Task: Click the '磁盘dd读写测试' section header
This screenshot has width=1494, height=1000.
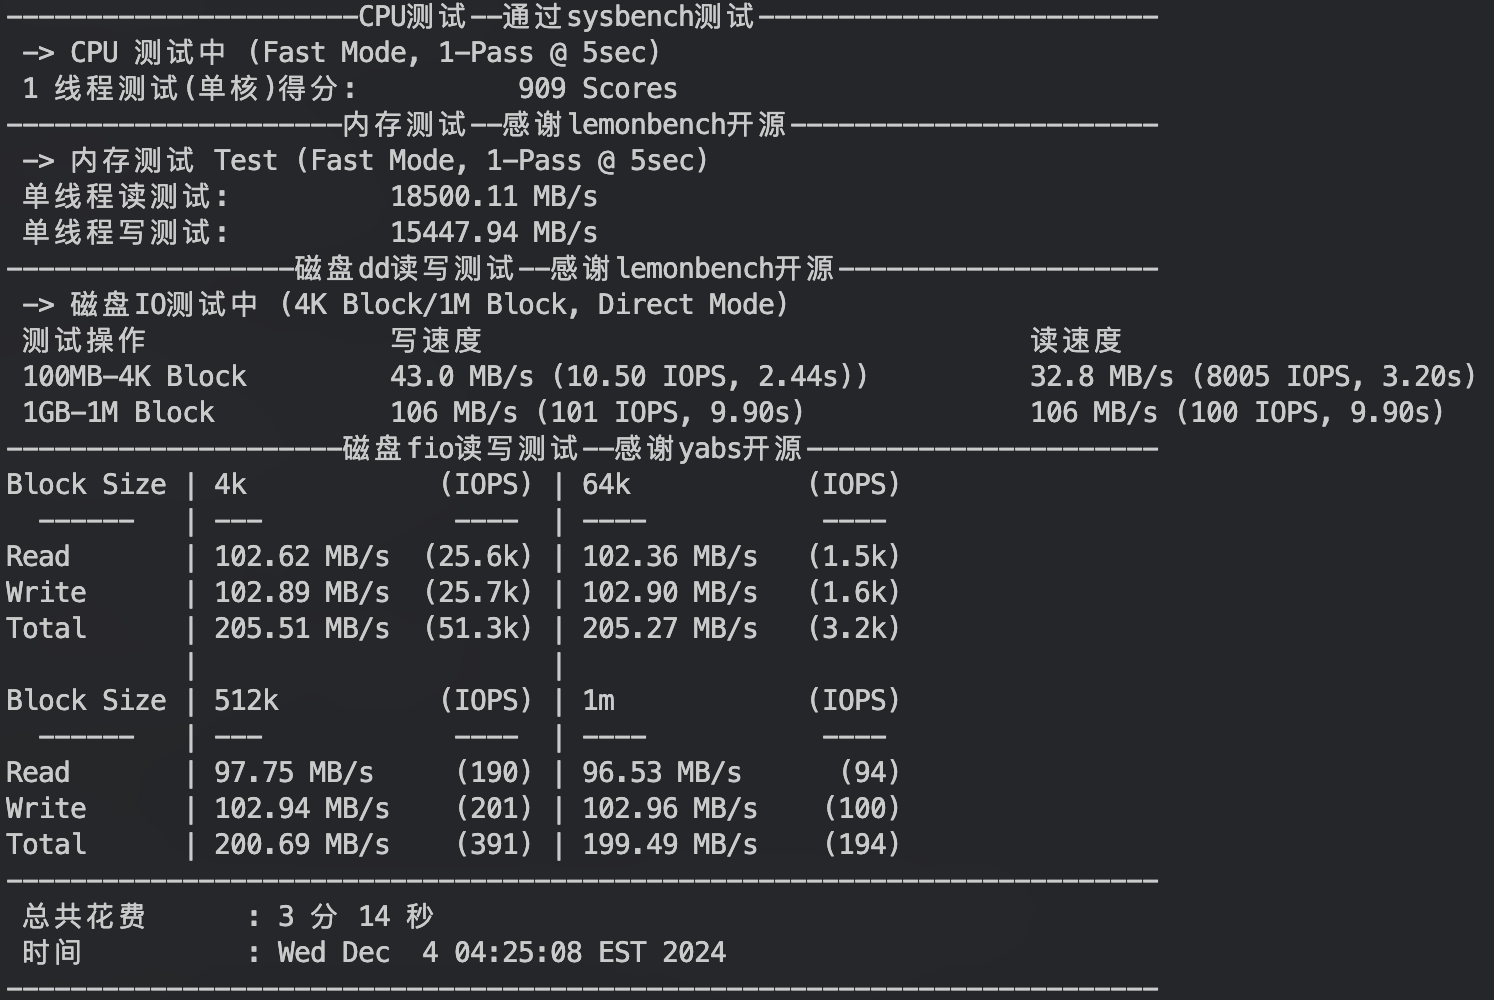Action: (x=404, y=269)
